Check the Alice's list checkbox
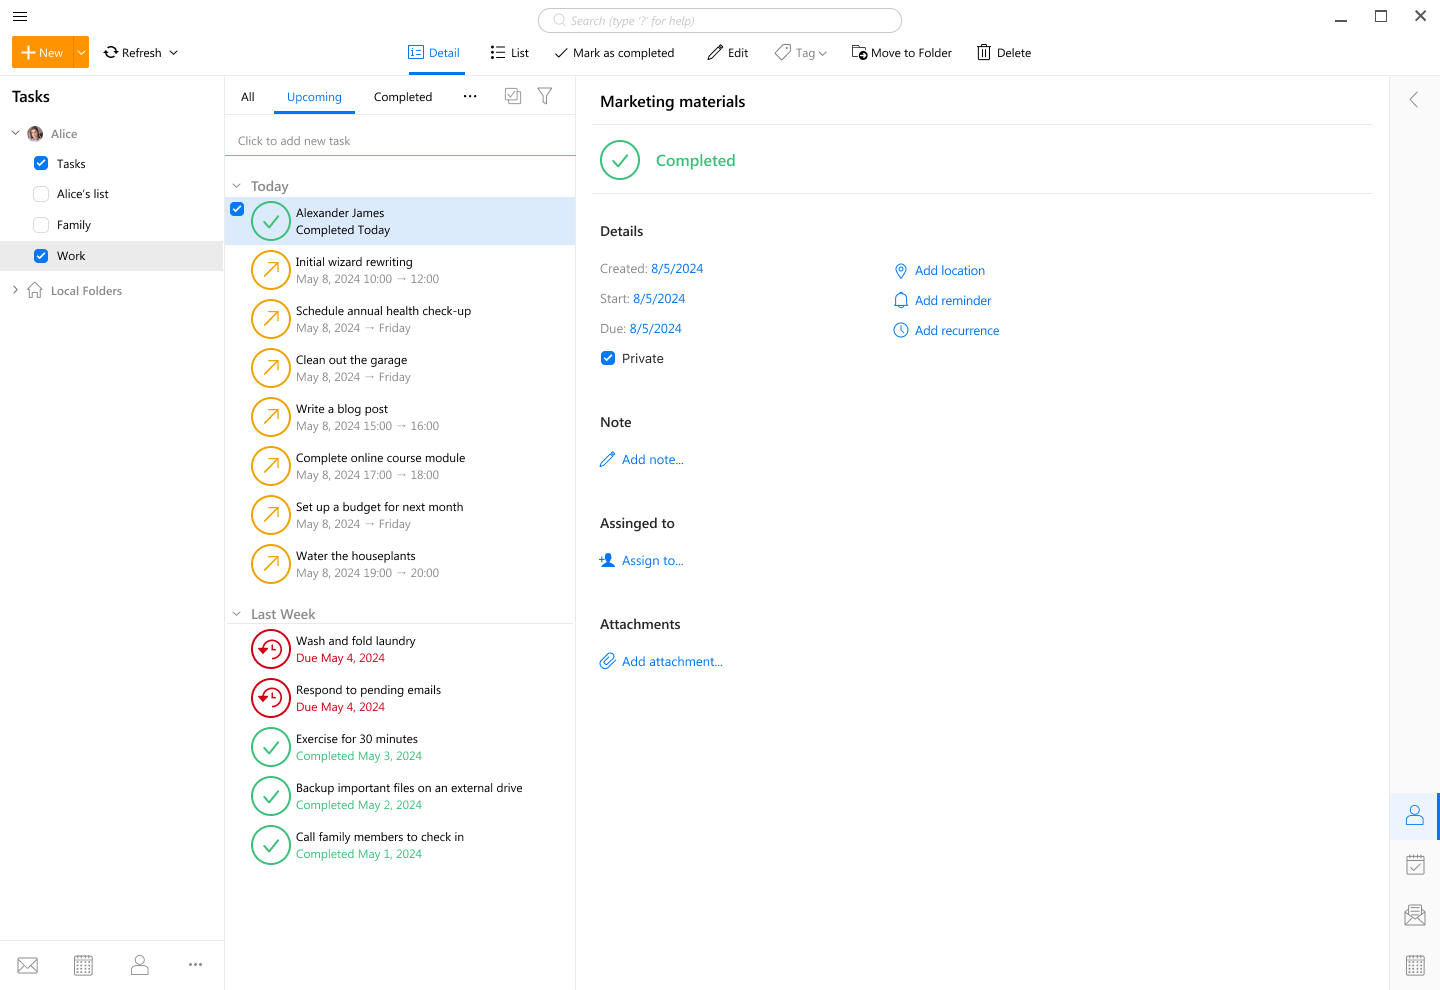Viewport: 1440px width, 990px height. (x=41, y=194)
